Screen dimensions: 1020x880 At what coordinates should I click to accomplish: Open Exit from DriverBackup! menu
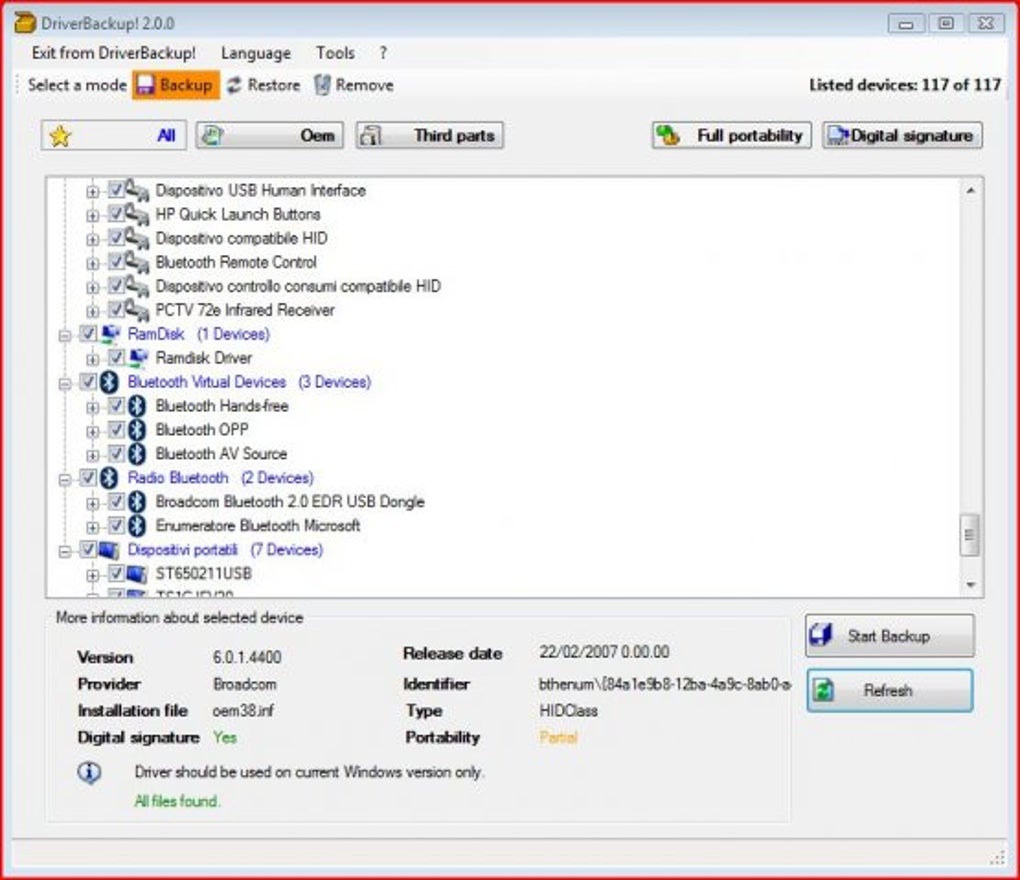[113, 53]
